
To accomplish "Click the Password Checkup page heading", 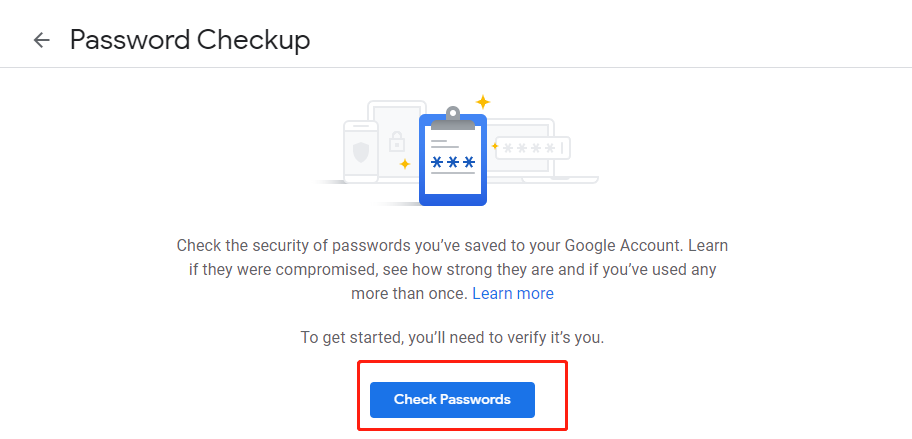I will click(x=190, y=40).
